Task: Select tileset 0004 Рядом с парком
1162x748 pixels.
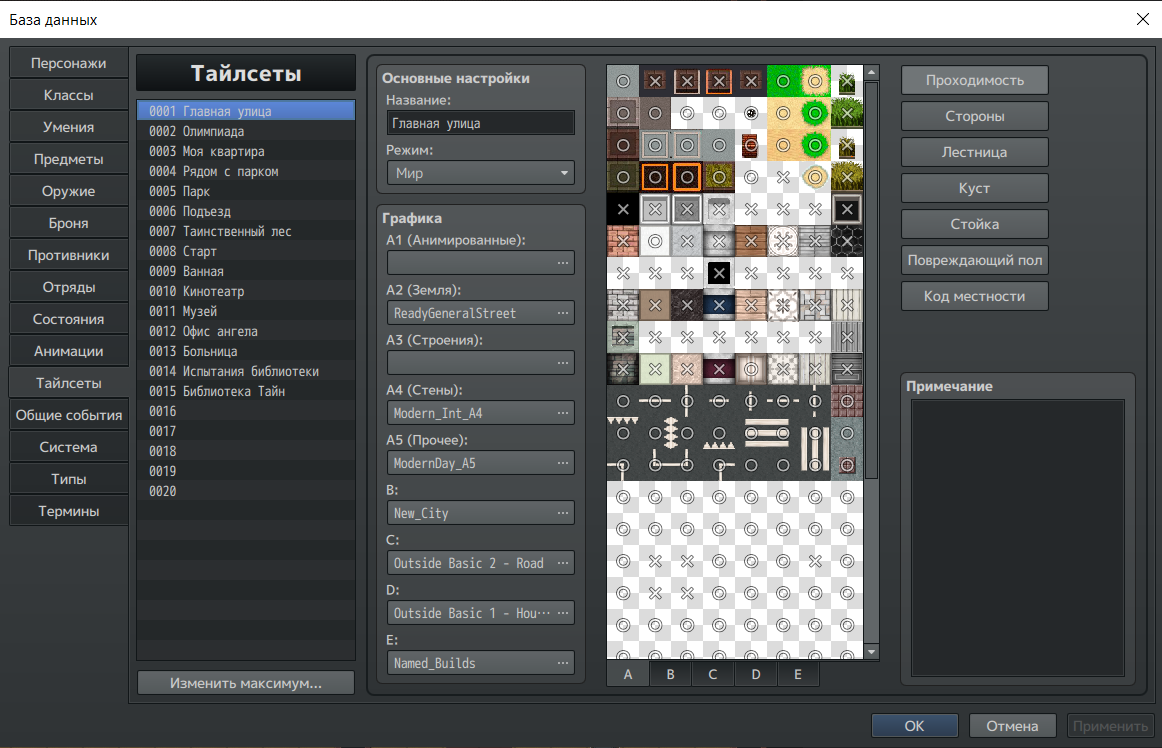Action: pos(246,171)
